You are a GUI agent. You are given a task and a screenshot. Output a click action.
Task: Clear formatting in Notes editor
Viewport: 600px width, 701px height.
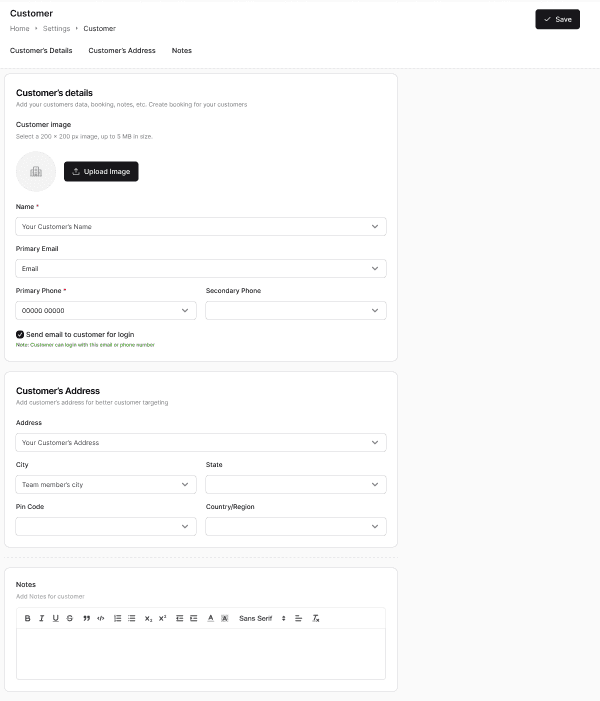click(316, 618)
